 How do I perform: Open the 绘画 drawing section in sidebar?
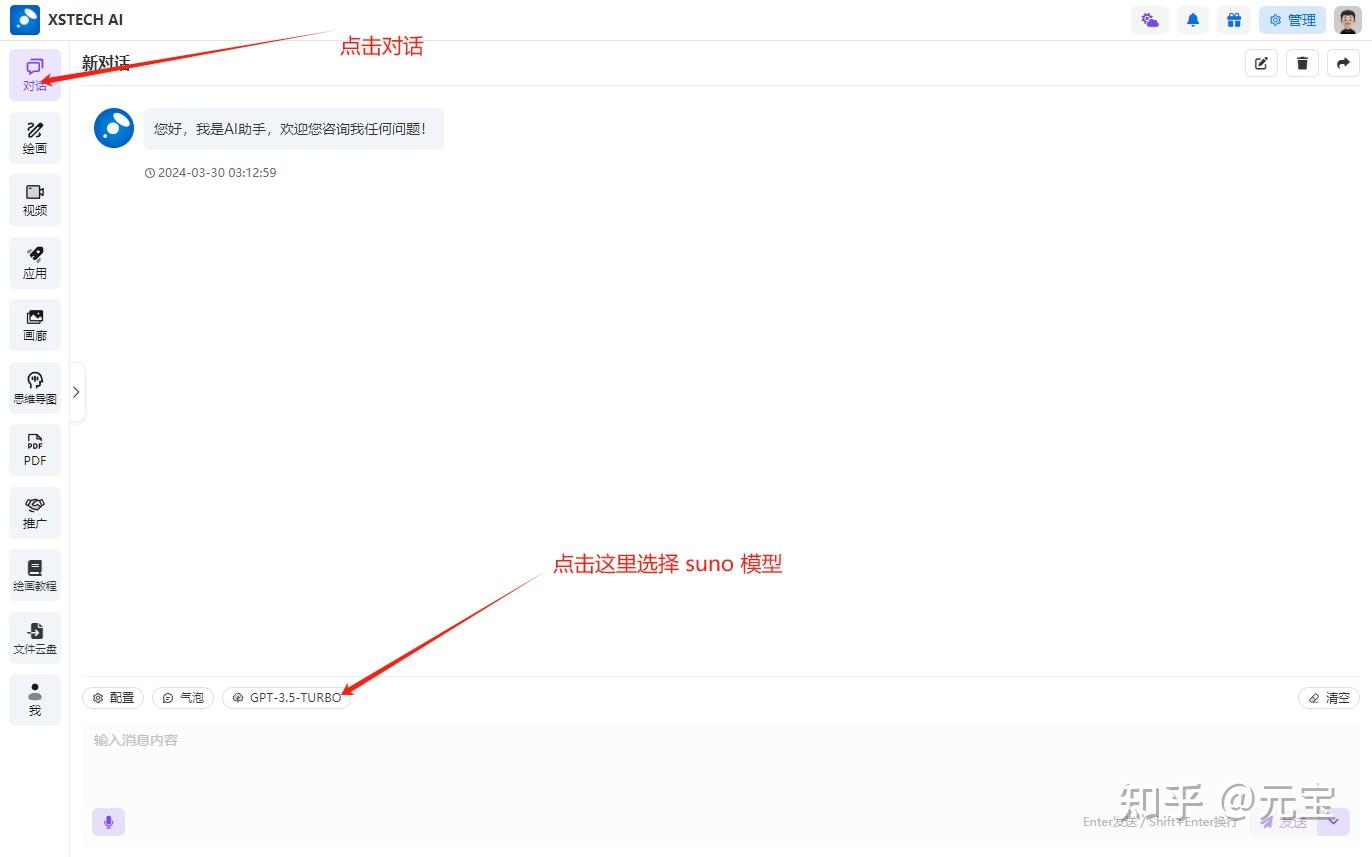[34, 137]
